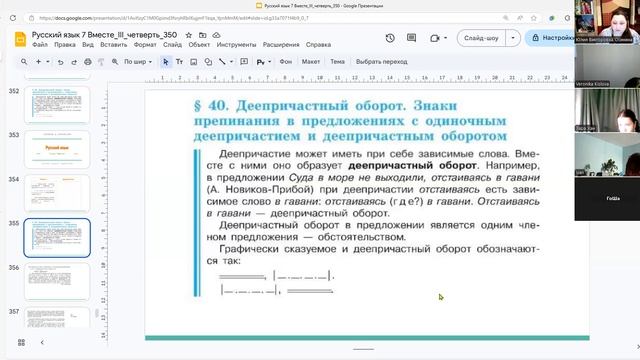Click the Гоша participant tile
The width and height of the screenshot is (640, 360).
click(607, 199)
